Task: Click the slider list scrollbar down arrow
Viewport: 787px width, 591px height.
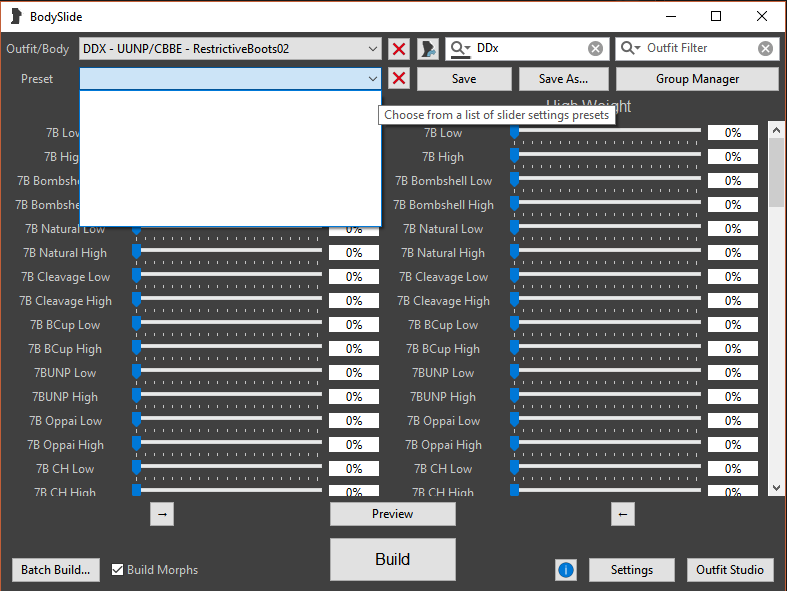Action: click(776, 488)
